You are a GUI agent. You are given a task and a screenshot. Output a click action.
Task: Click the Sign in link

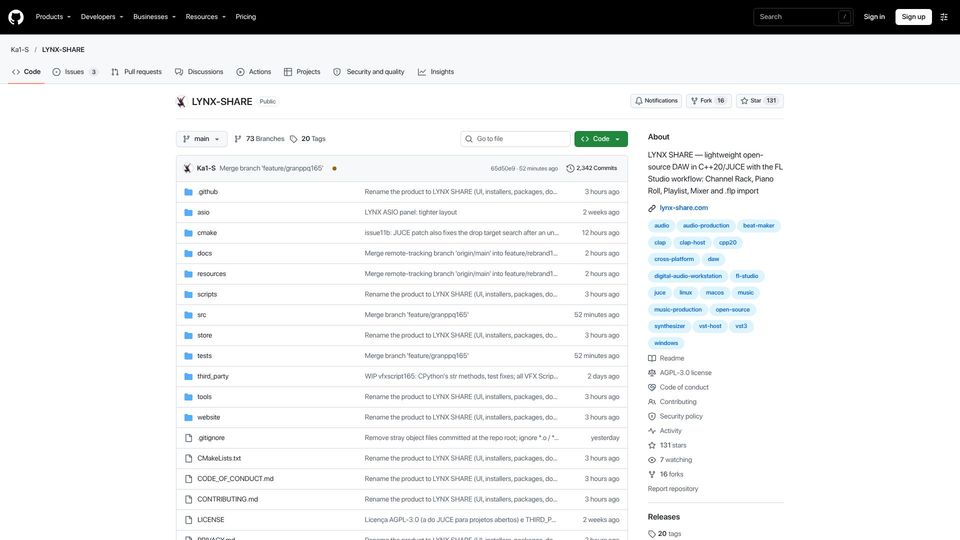tap(874, 17)
